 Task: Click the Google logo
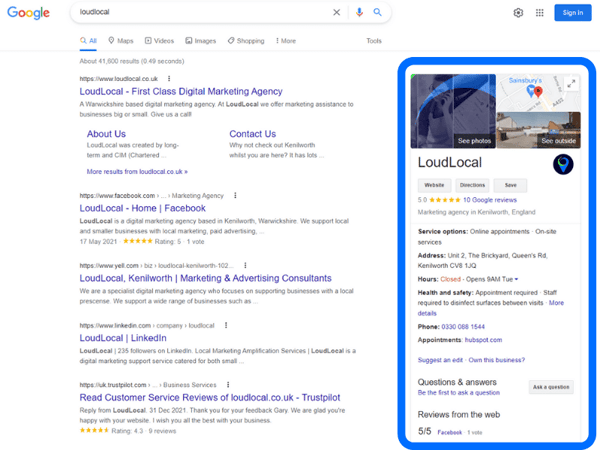coord(28,13)
